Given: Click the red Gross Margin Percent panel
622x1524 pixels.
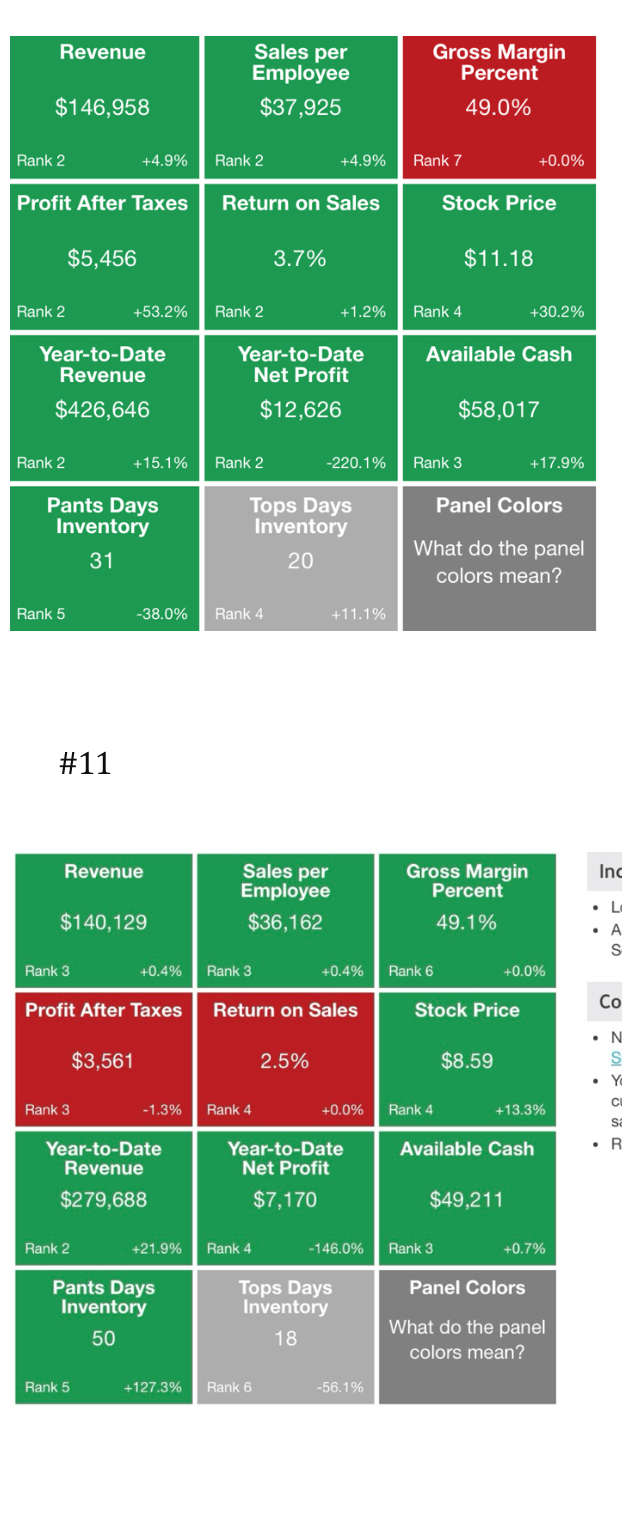Looking at the screenshot, I should pos(497,100).
